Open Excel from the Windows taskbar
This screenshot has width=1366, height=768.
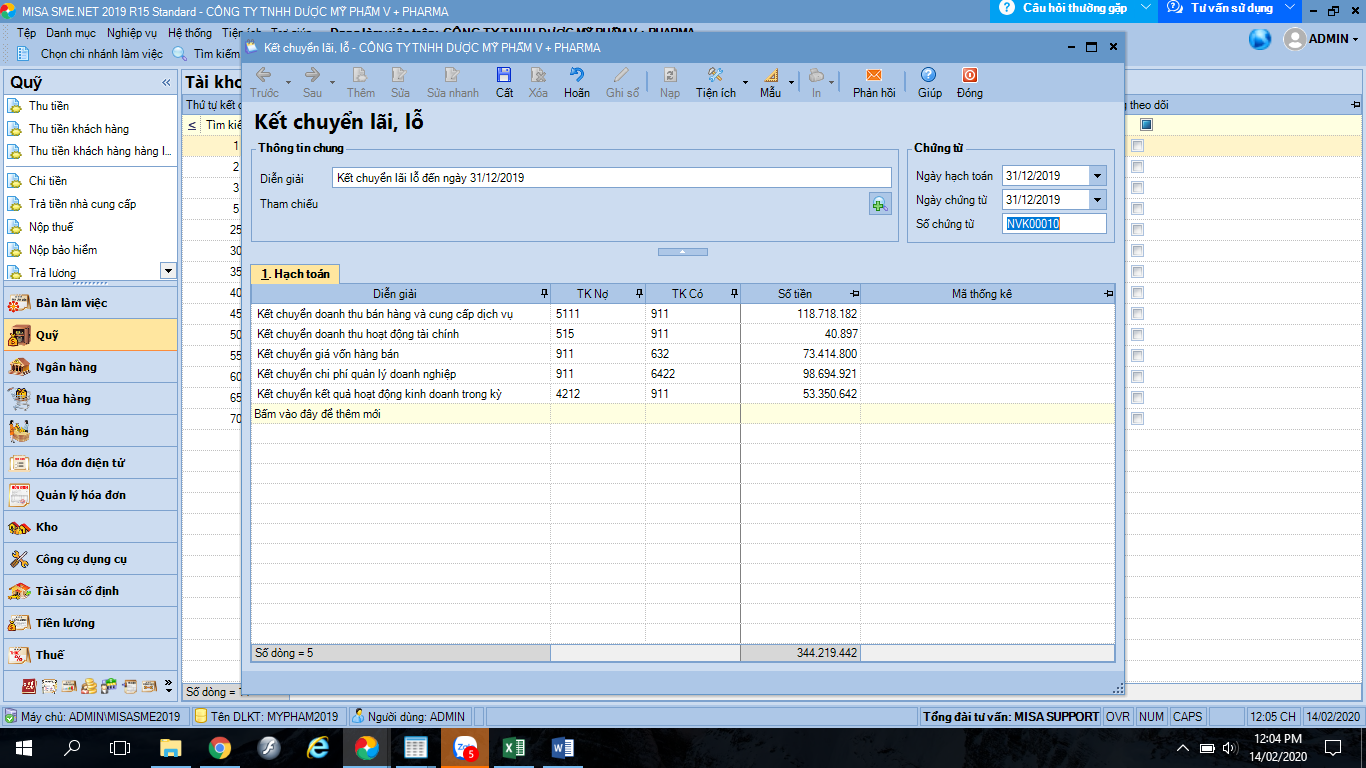[514, 748]
